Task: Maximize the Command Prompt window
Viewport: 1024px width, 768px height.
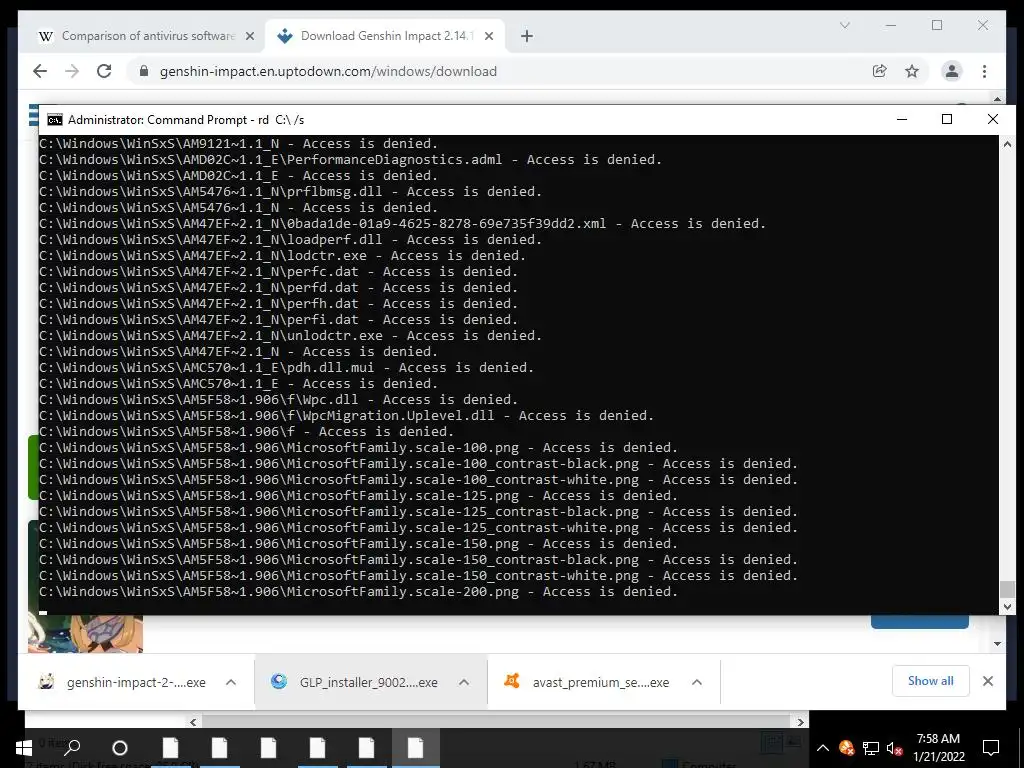Action: point(947,120)
